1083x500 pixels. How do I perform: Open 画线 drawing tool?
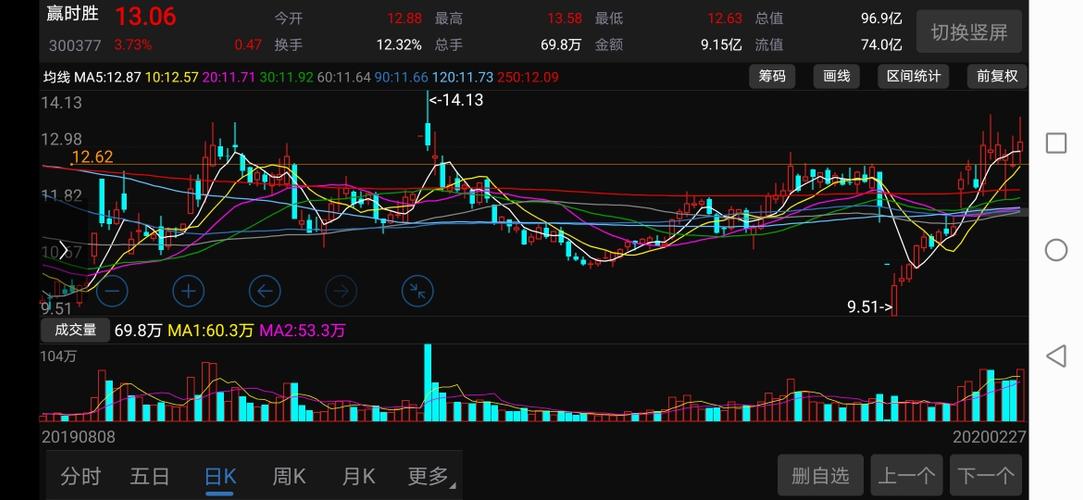(836, 77)
